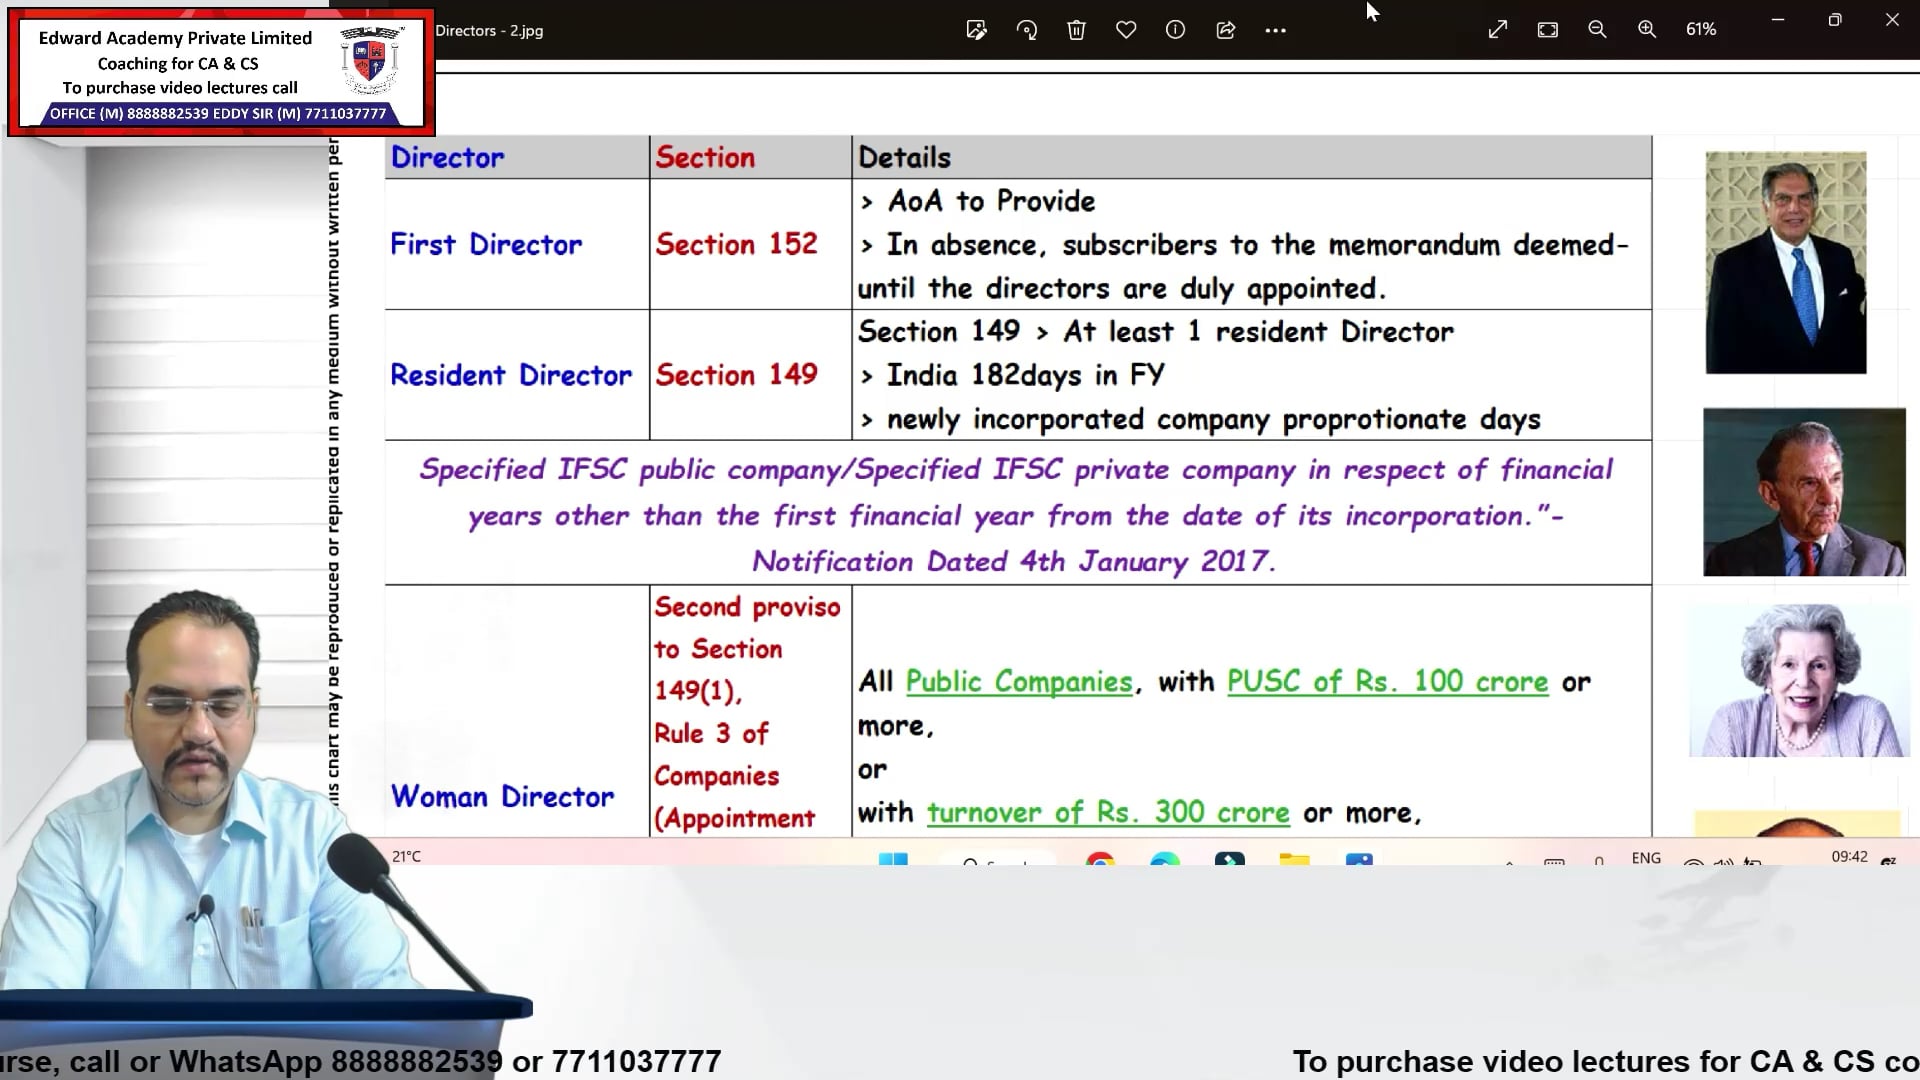Show file info via the info icon
The width and height of the screenshot is (1920, 1080).
pos(1175,30)
